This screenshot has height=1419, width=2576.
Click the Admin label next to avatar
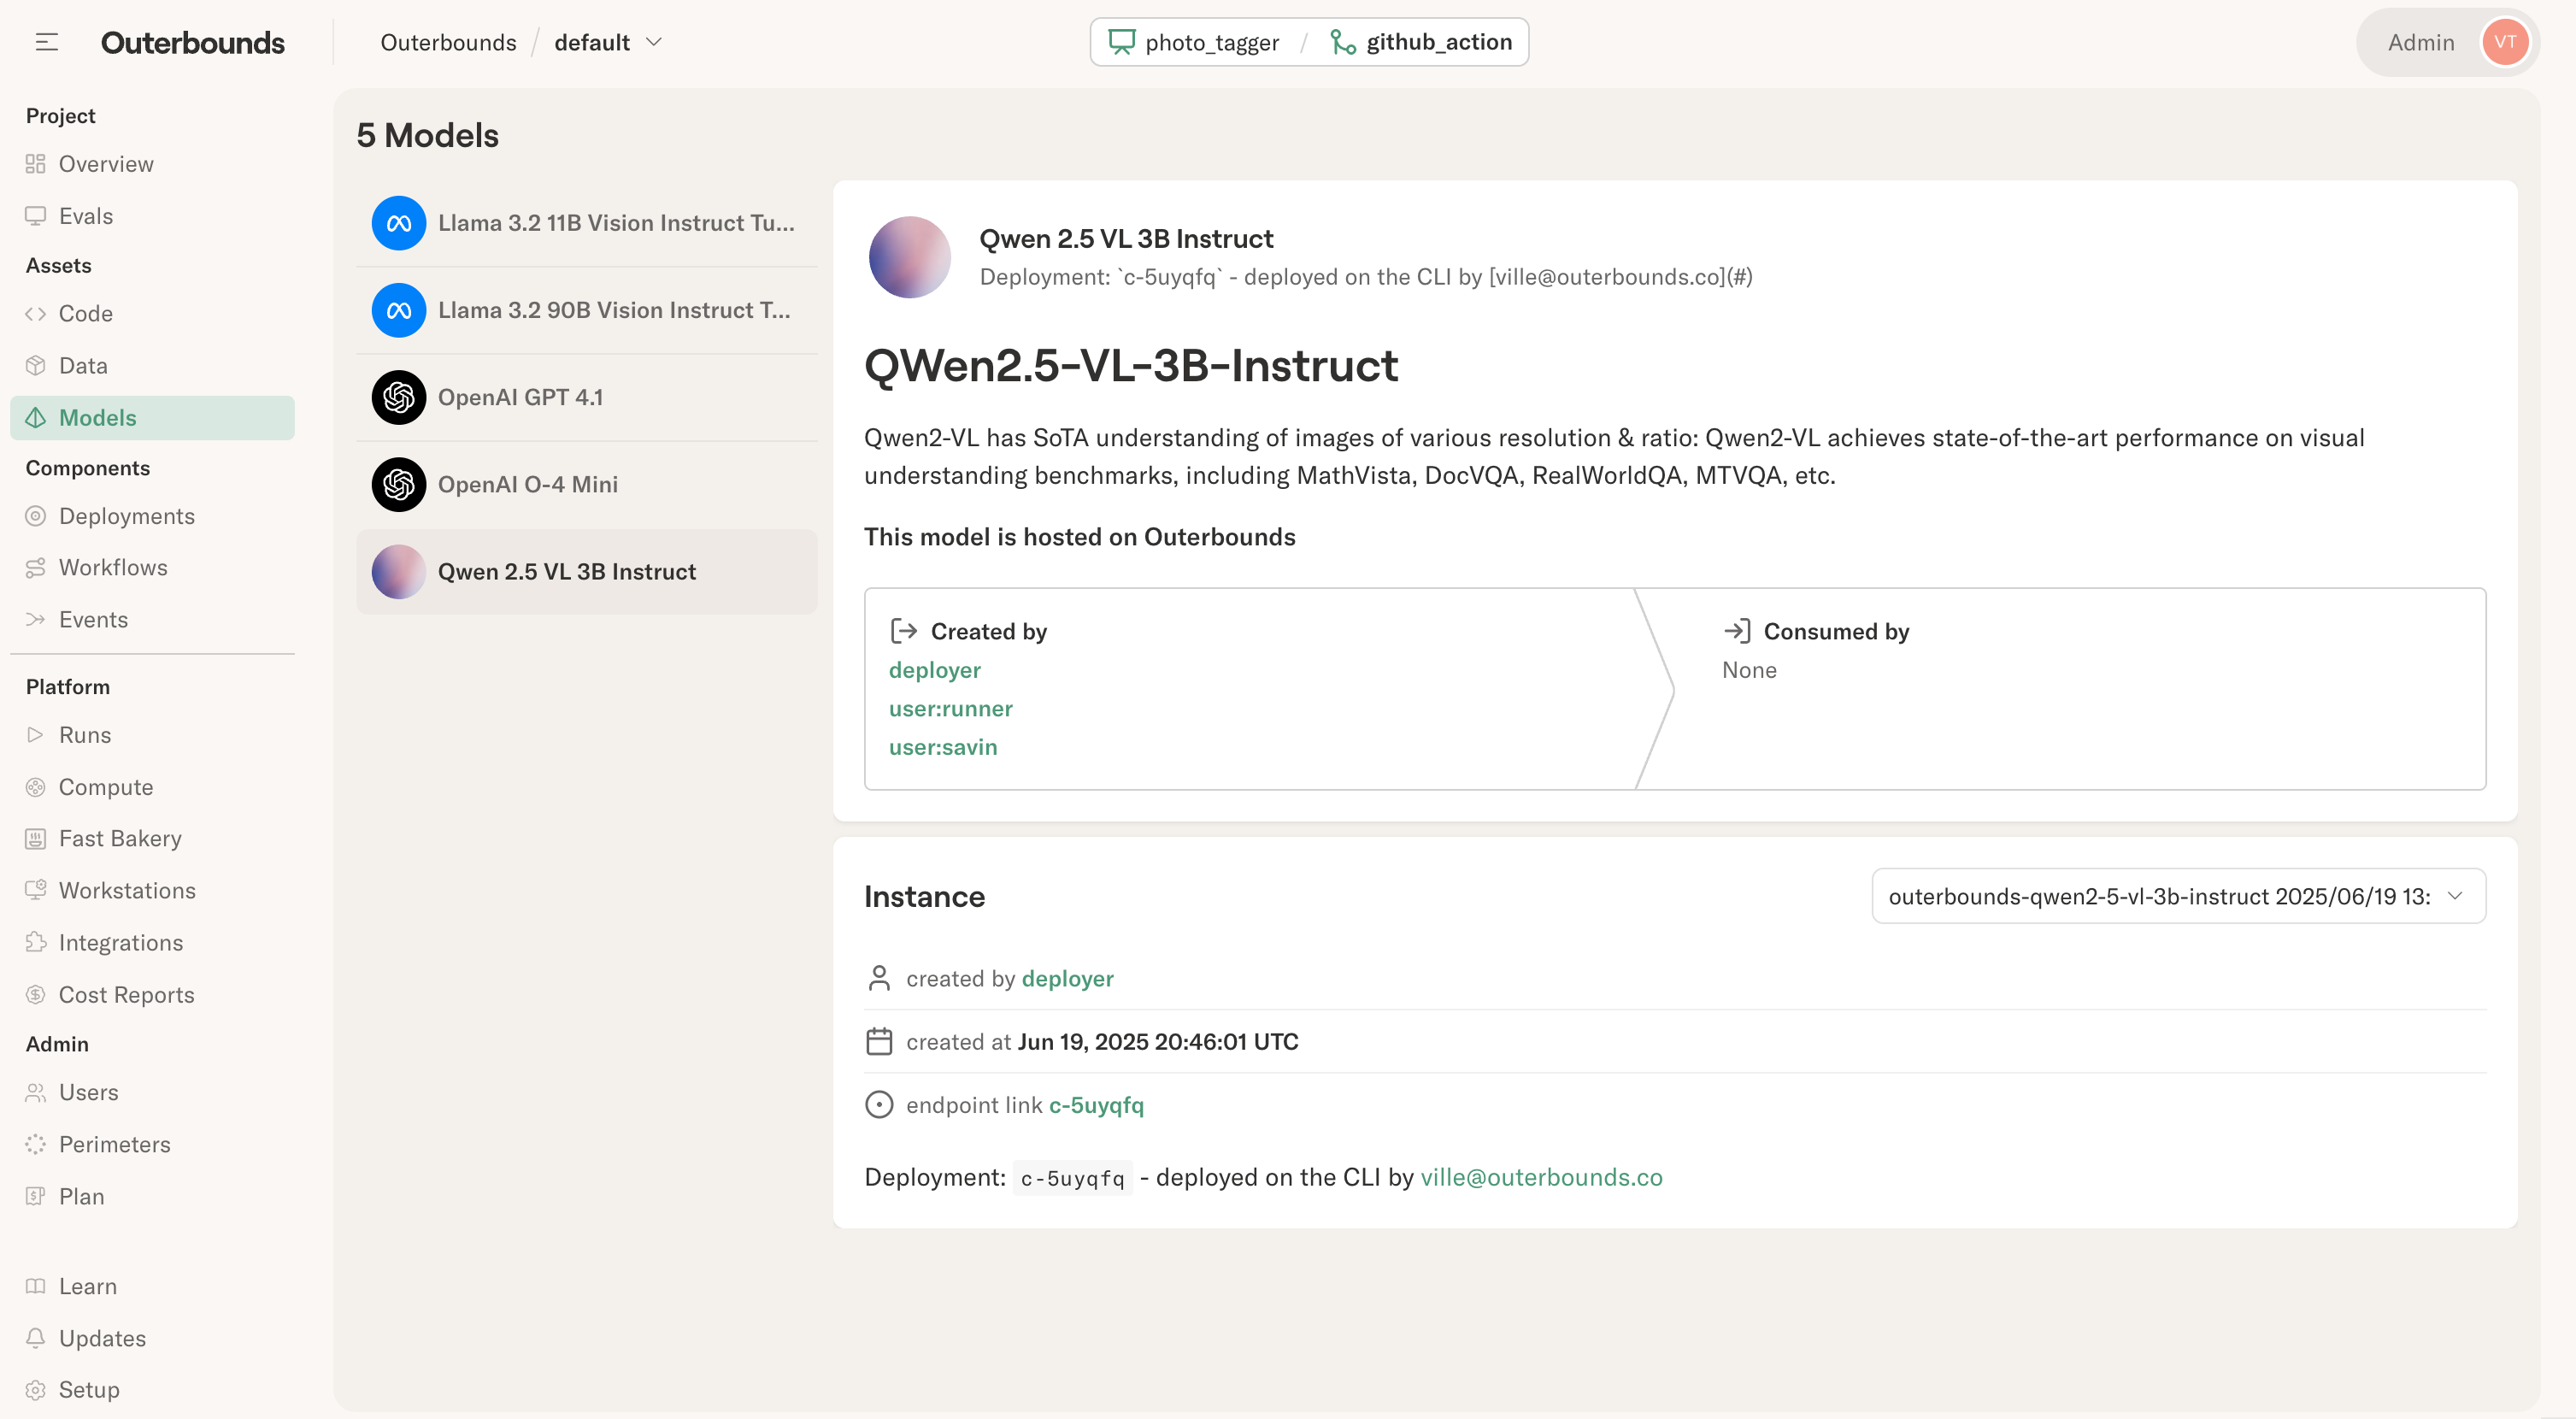pos(2420,42)
